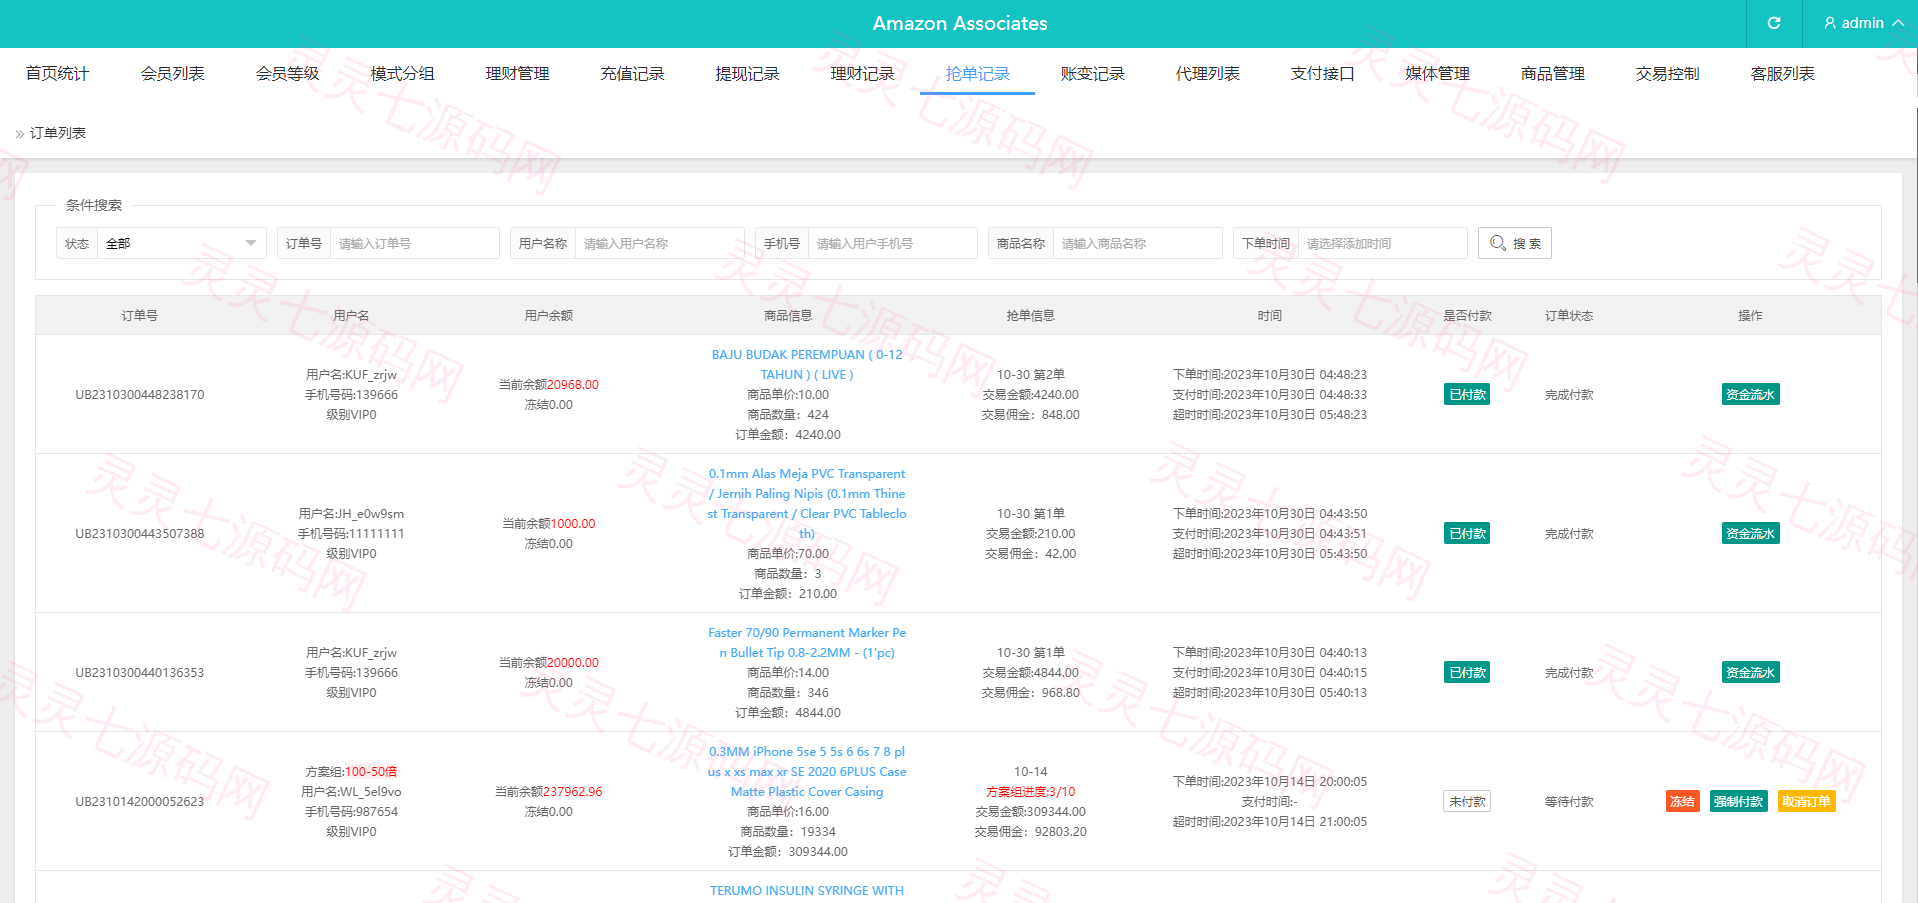Viewport: 1918px width, 903px height.
Task: Click the yellow 取消订单 button
Action: coord(1806,801)
